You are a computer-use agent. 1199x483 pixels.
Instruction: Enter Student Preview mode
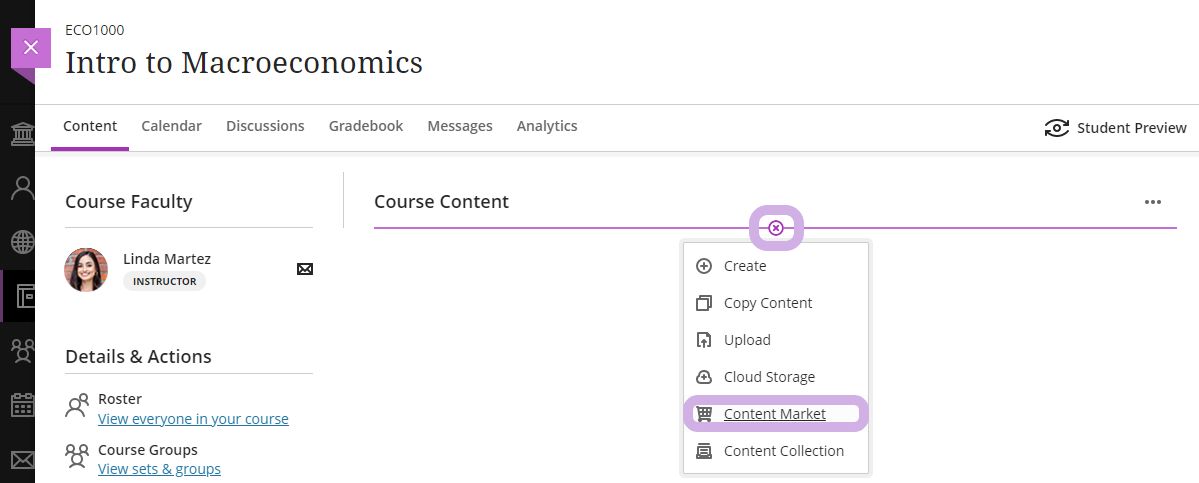coord(1116,128)
